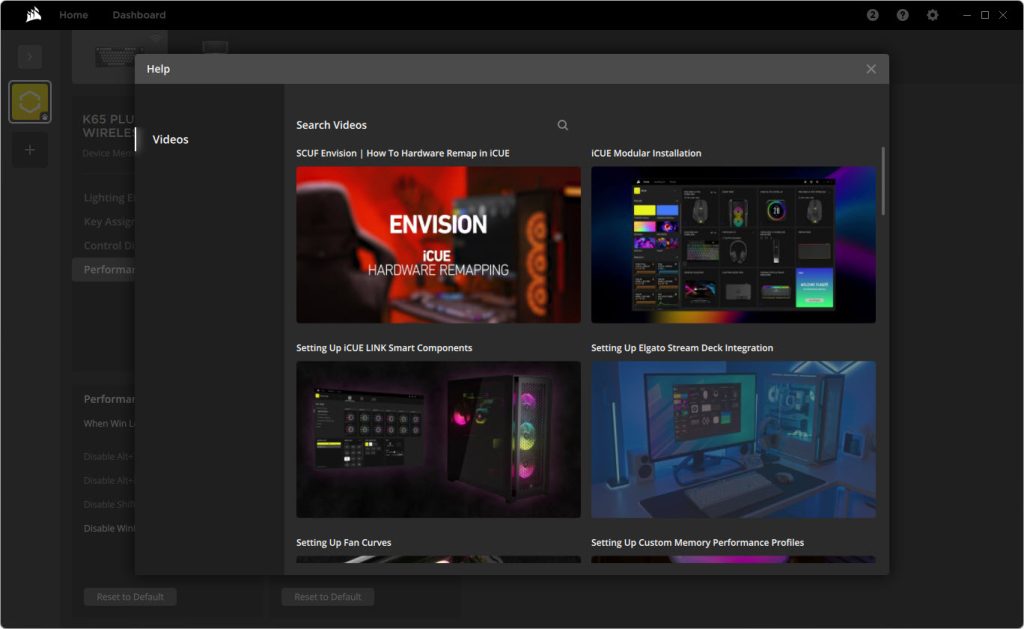Viewport: 1024px width, 629px height.
Task: Minimize the iCUE window
Action: coord(967,14)
